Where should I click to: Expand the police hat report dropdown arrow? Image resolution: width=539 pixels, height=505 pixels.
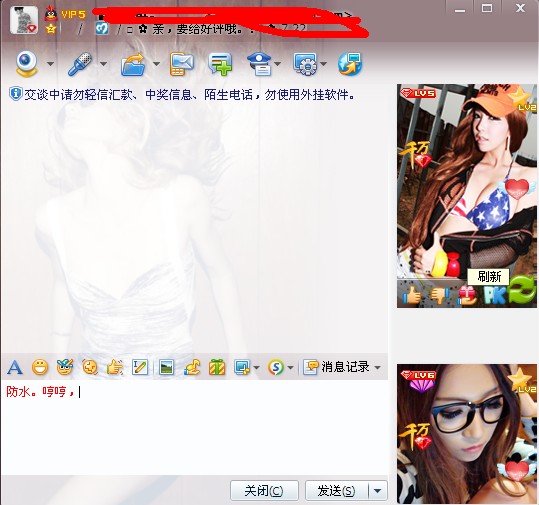tap(278, 64)
